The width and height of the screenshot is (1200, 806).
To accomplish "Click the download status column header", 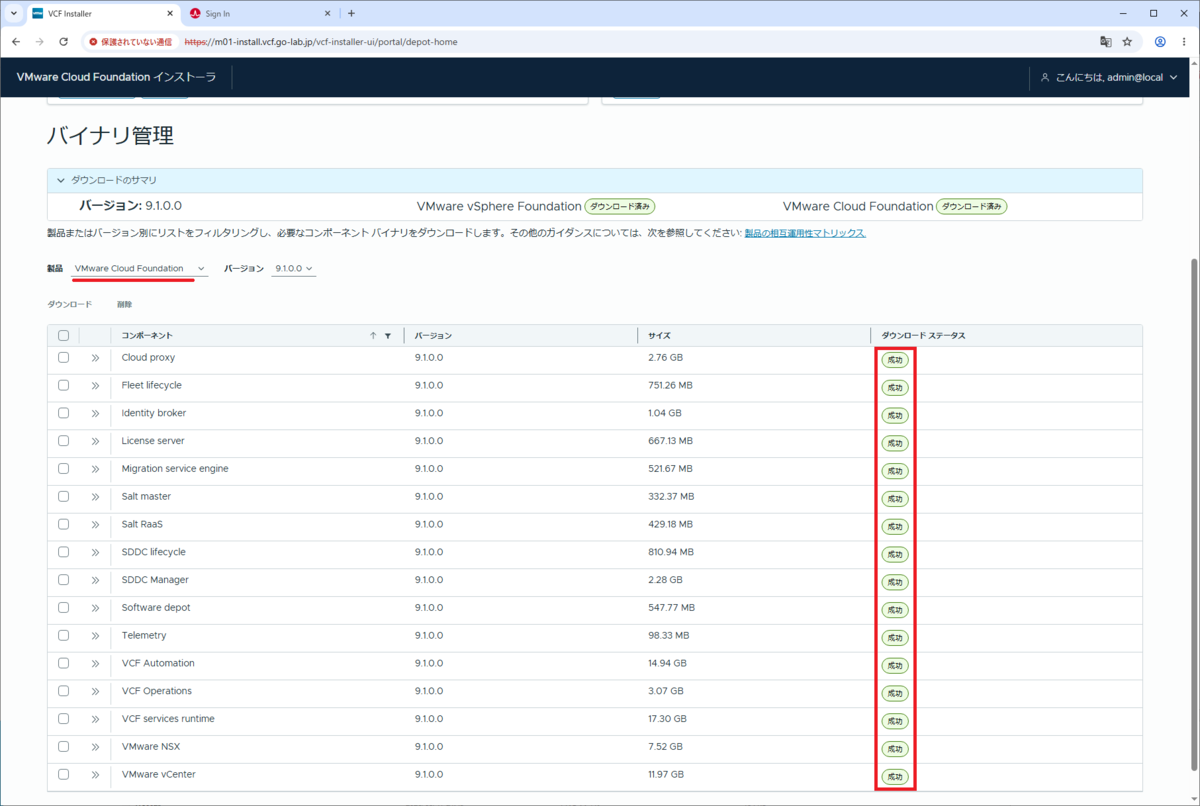I will click(x=923, y=336).
